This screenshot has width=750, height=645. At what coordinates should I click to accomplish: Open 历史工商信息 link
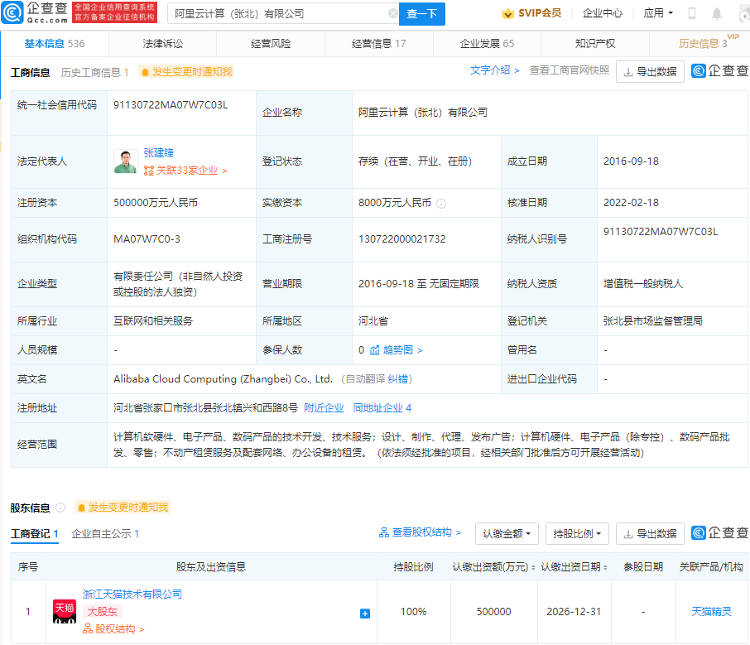[x=95, y=72]
